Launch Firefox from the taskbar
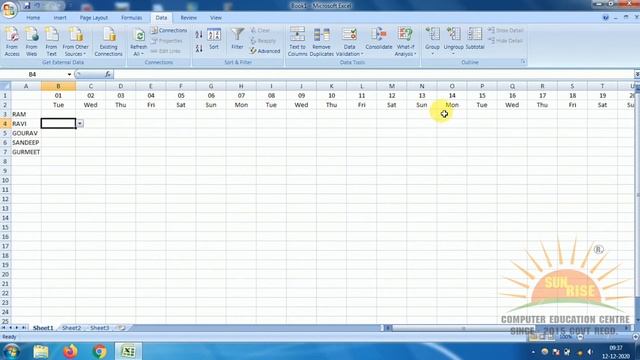The height and width of the screenshot is (360, 640). click(70, 351)
